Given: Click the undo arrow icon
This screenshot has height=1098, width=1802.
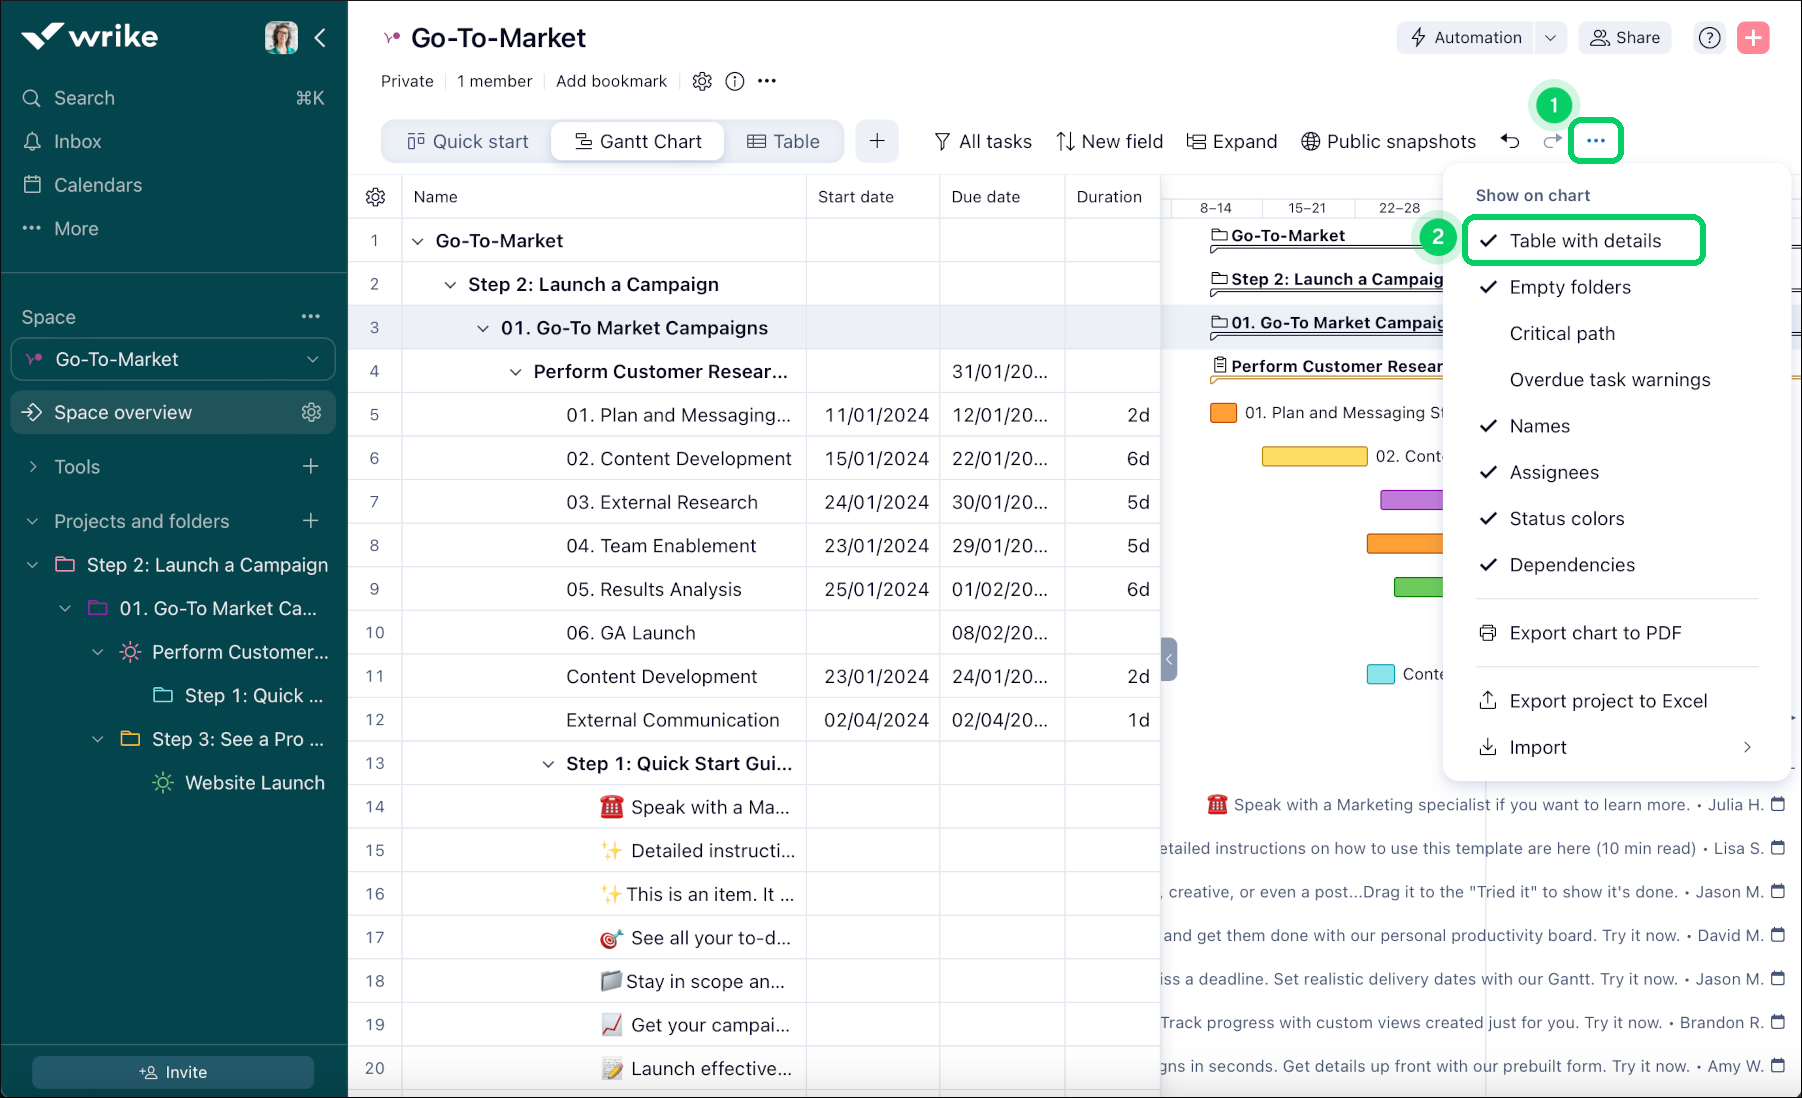Looking at the screenshot, I should coord(1510,141).
